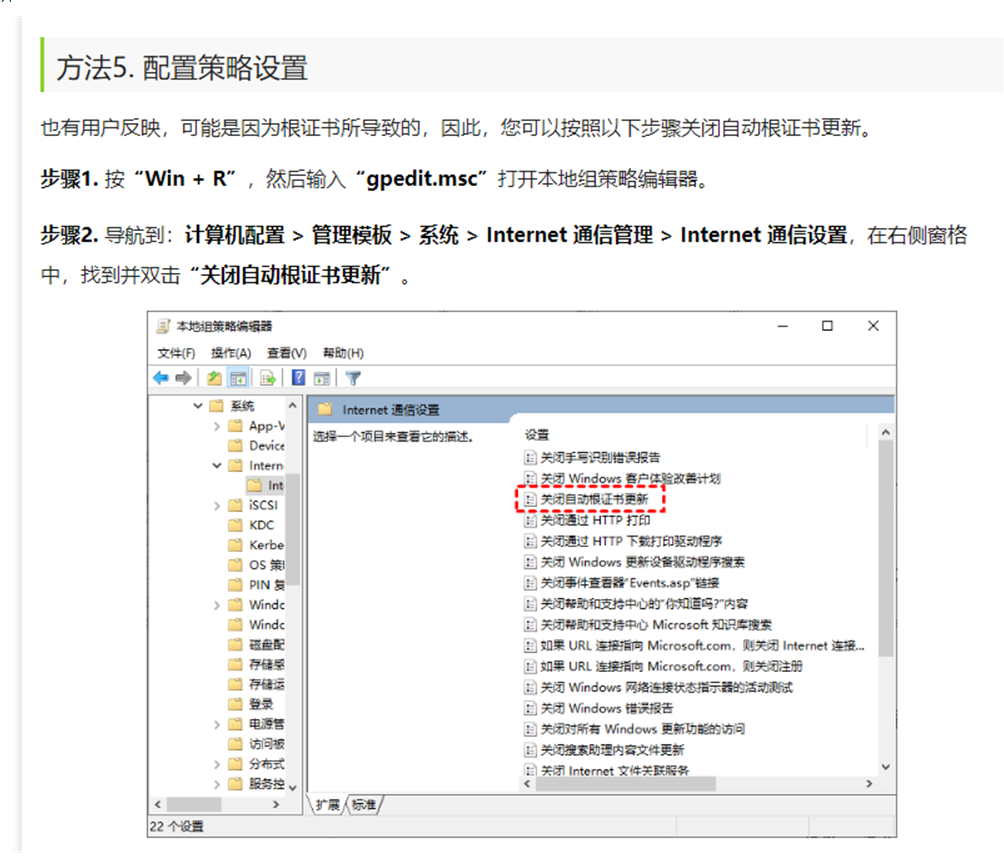Click the settings list vertical scrollbar thumb

[x=886, y=548]
